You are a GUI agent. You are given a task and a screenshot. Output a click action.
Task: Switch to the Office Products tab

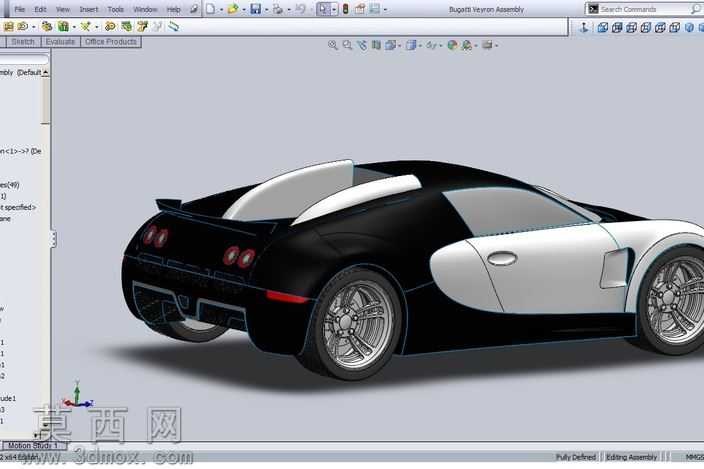click(110, 41)
